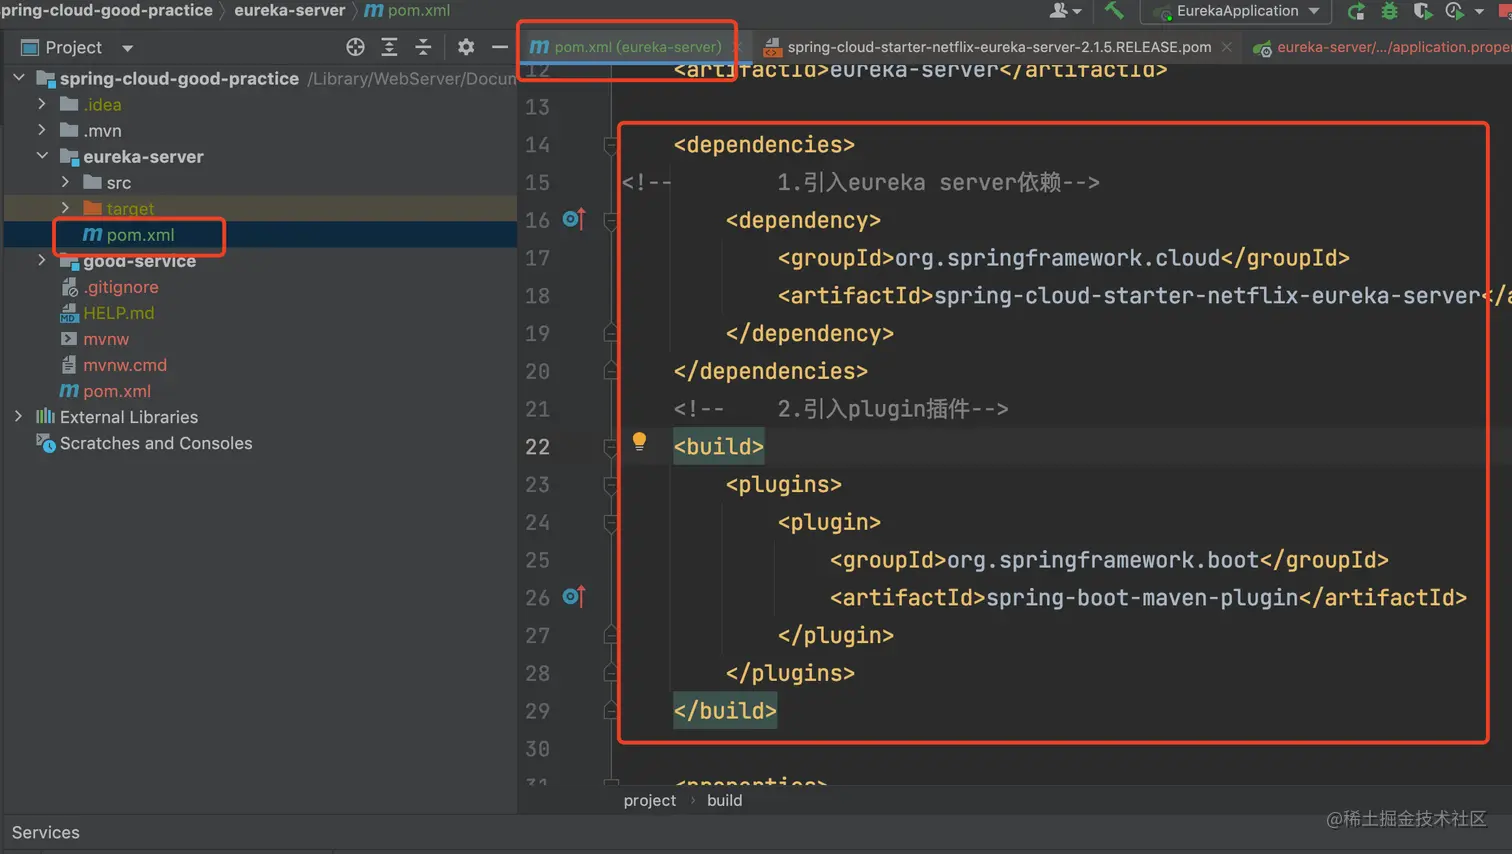This screenshot has width=1512, height=854.
Task: Select the .gitignore file
Action: point(120,287)
